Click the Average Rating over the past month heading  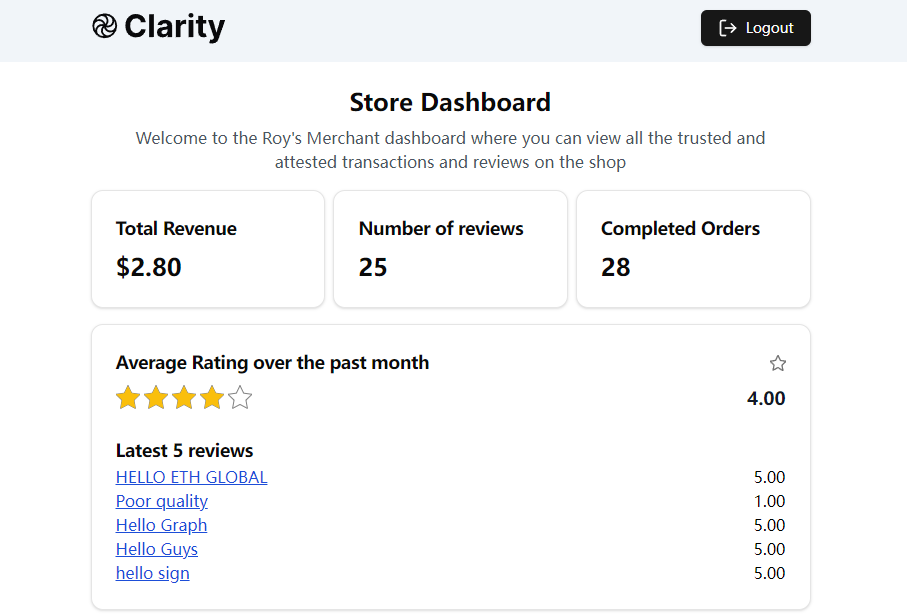272,363
